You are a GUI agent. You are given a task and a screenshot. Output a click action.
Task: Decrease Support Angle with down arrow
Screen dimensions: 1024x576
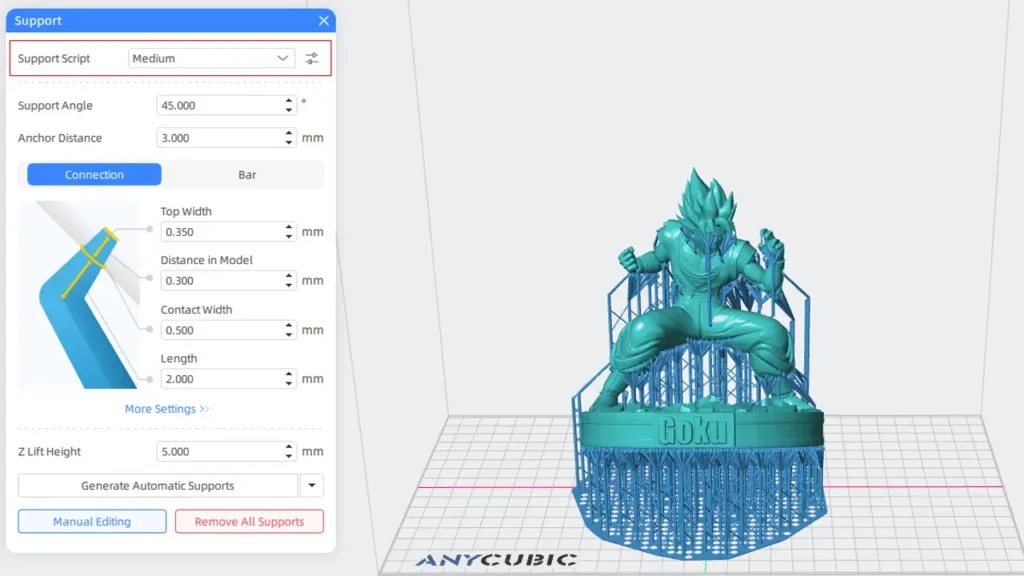[289, 110]
